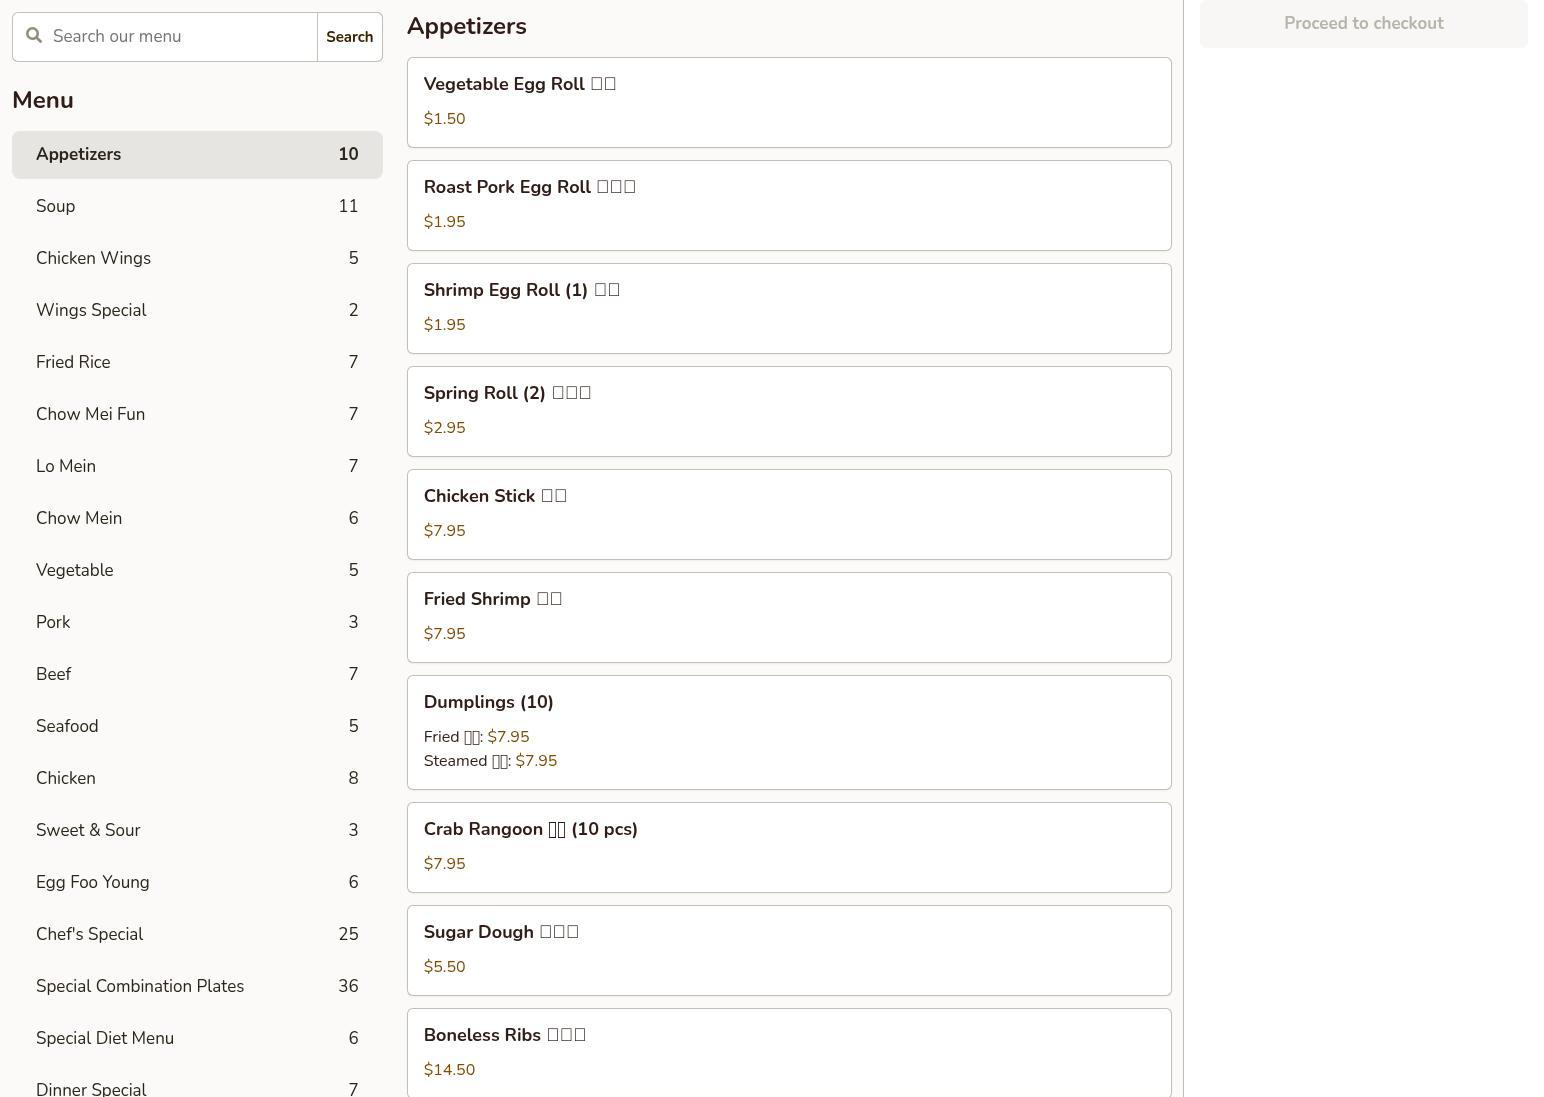
Task: Select Crab Rangoon (10 pcs) item
Action: tap(789, 848)
